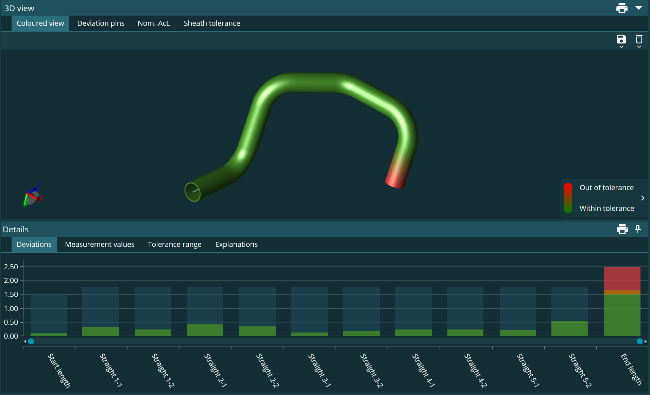Click the 'Out of tolerance' legend label
This screenshot has width=650, height=395.
coord(606,188)
